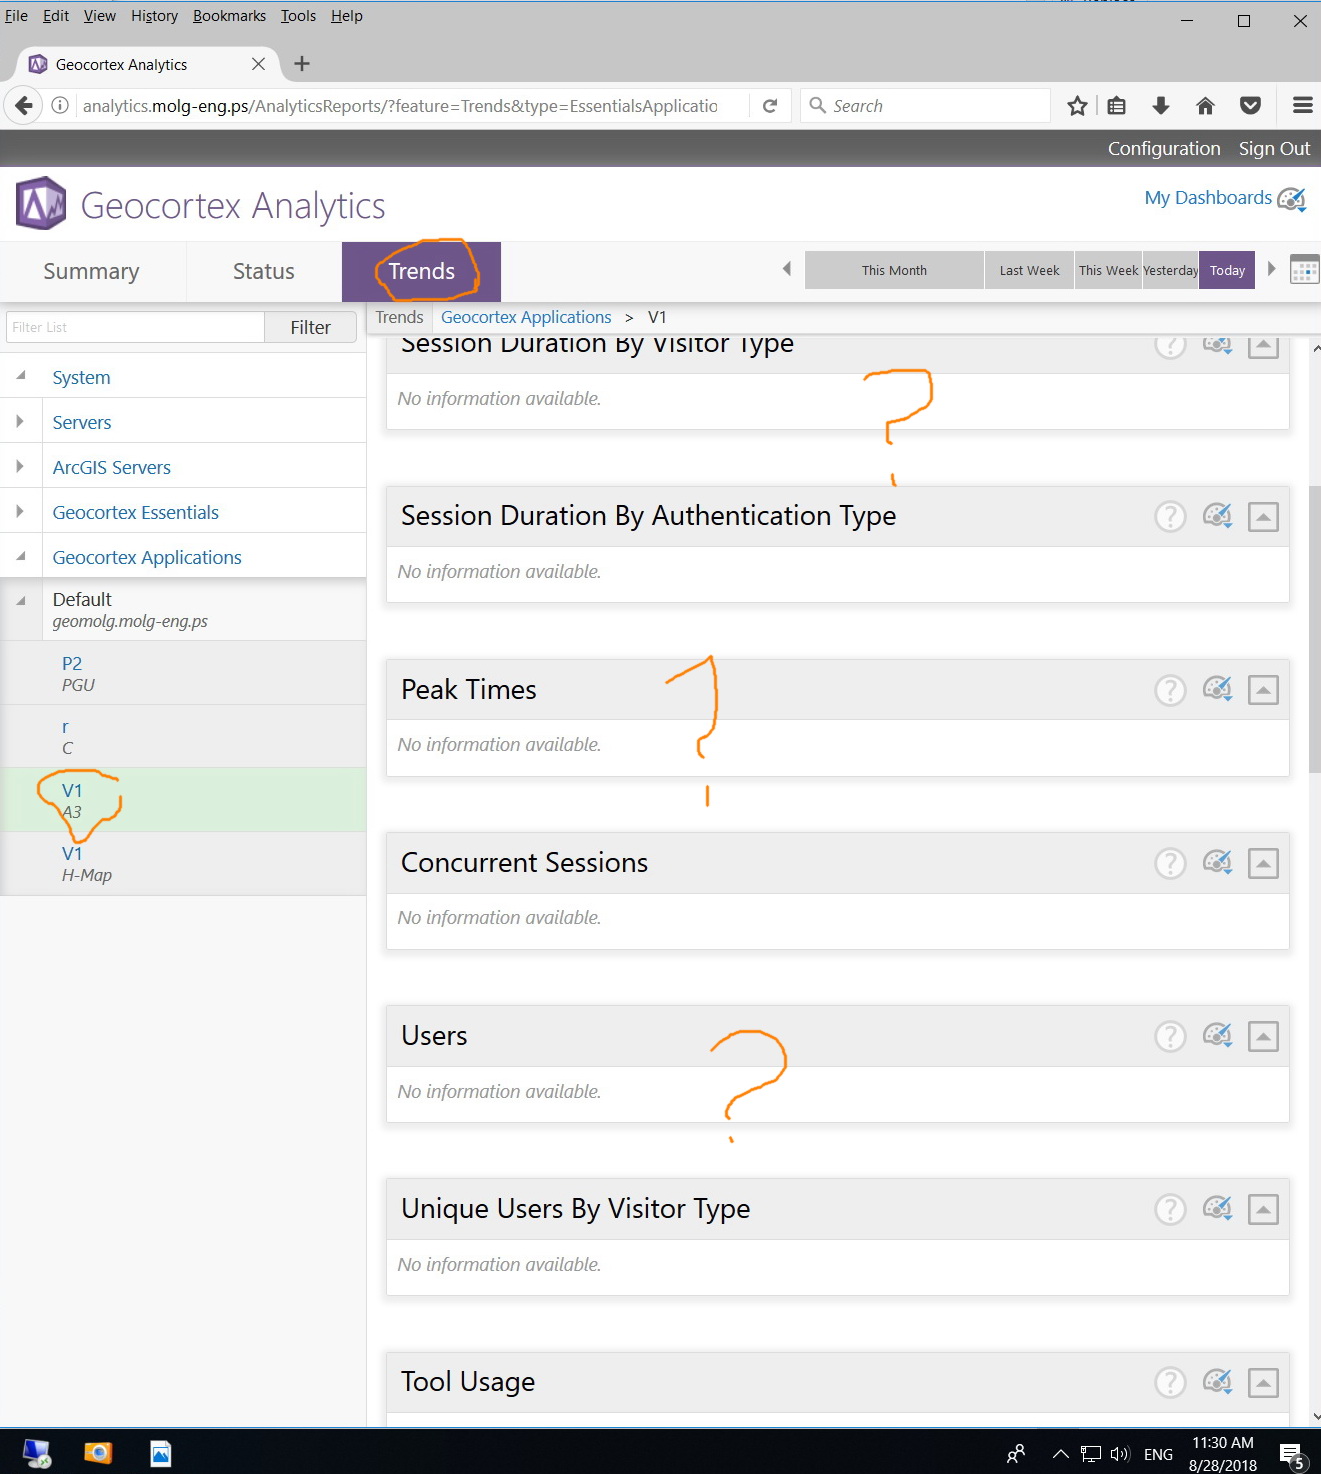Image resolution: width=1321 pixels, height=1474 pixels.
Task: Select the V1 H-Map application
Action: [x=183, y=863]
